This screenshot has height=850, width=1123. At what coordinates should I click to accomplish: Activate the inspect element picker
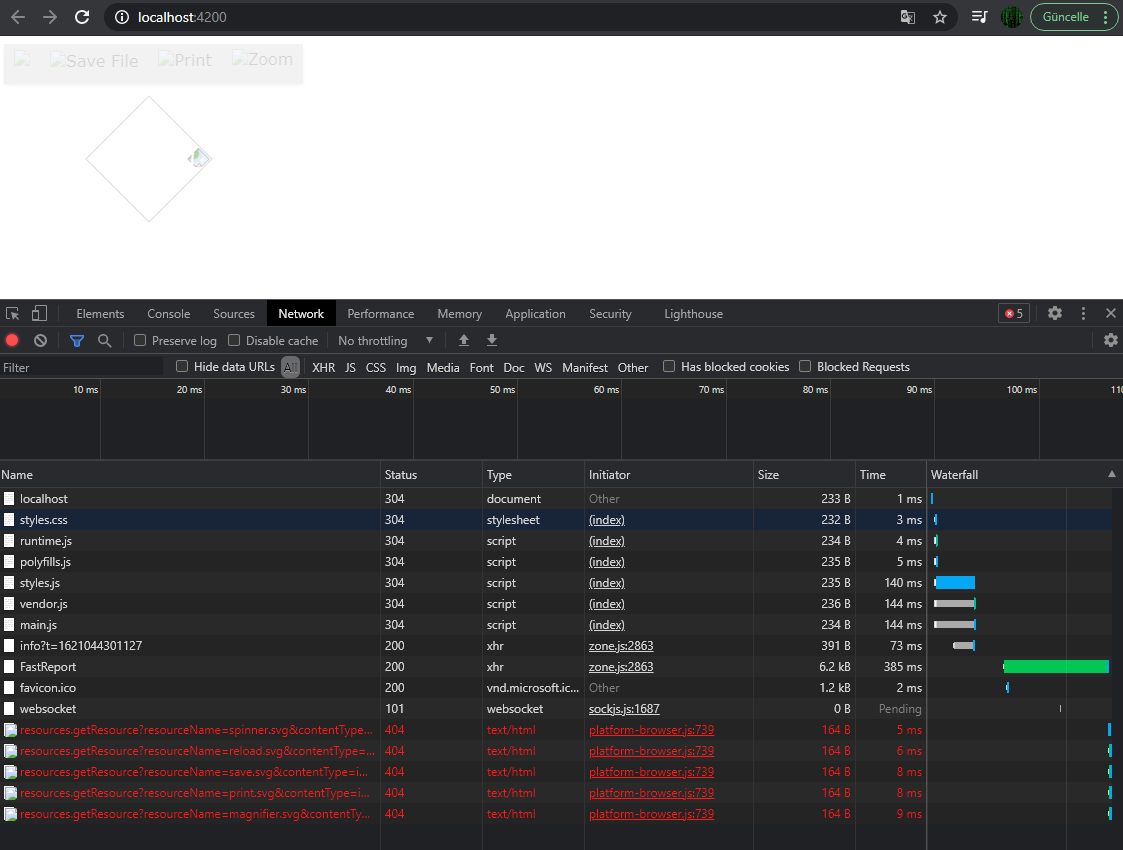[x=13, y=314]
